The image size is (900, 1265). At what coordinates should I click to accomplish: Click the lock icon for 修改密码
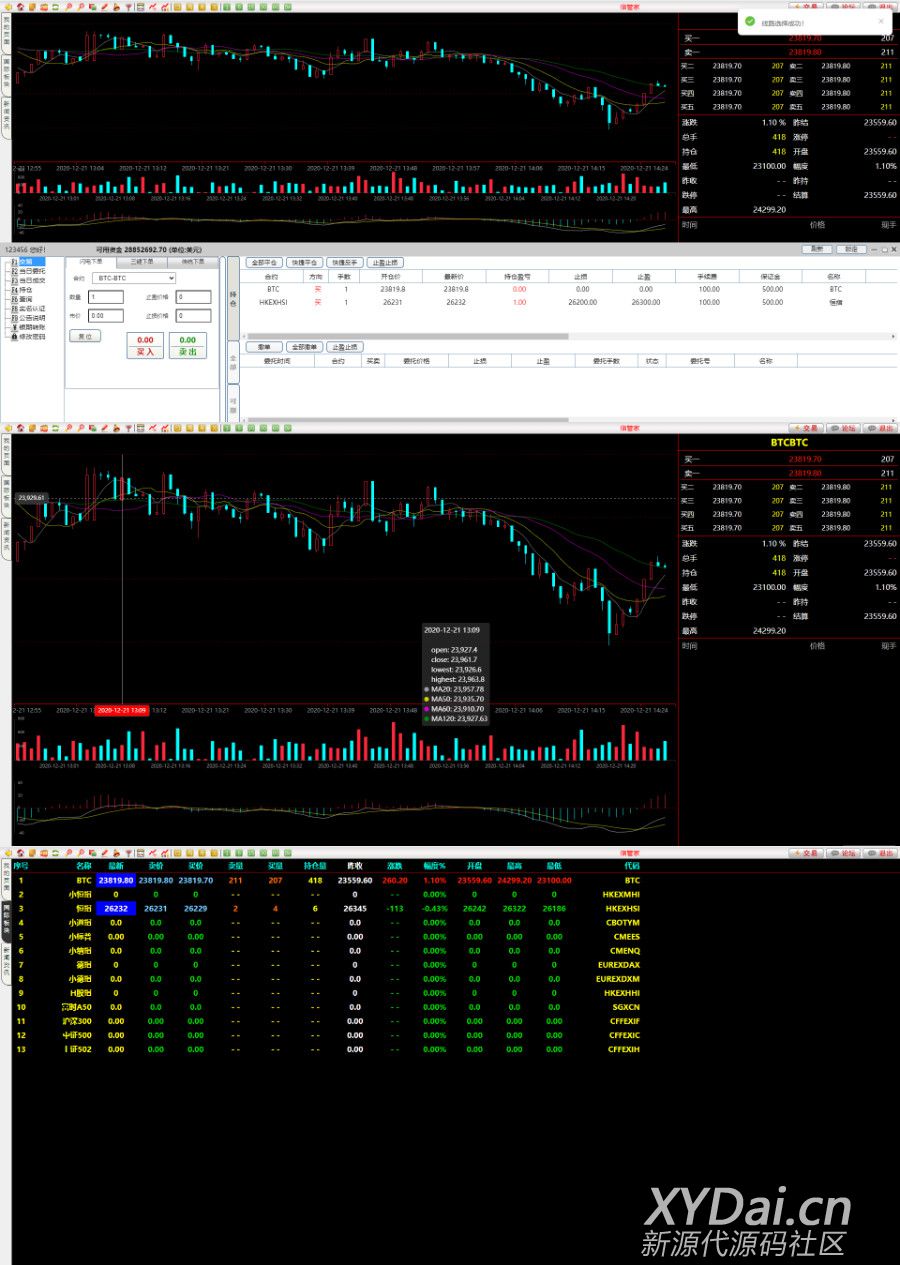14,337
